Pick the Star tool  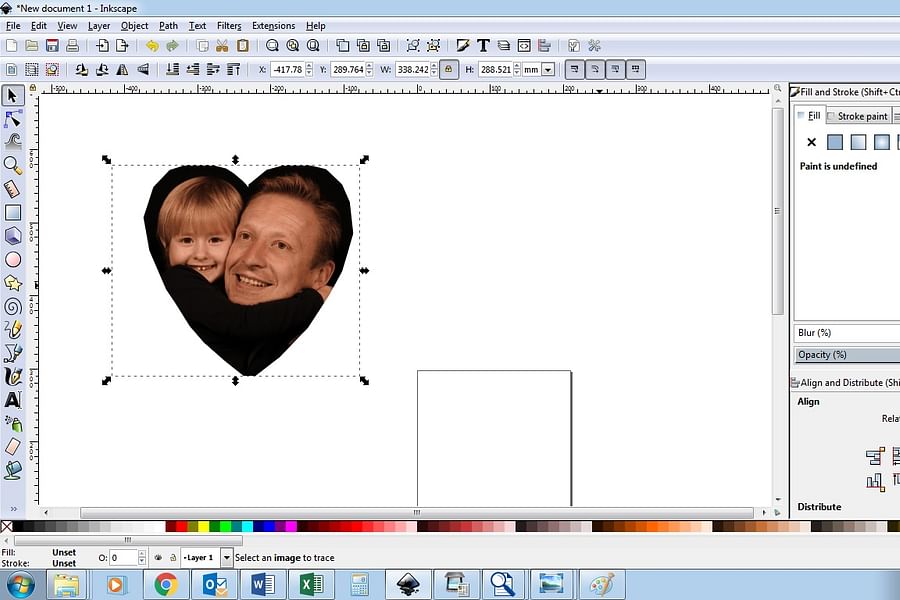click(12, 282)
